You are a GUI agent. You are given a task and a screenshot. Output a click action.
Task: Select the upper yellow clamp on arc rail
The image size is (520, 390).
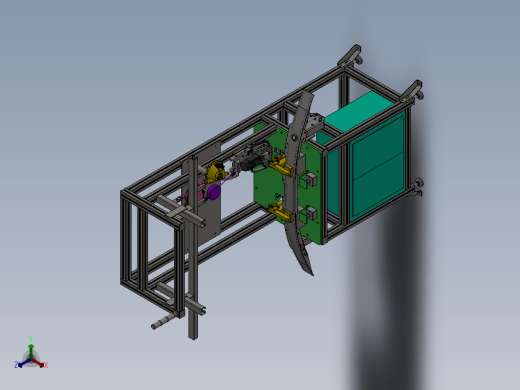point(281,167)
